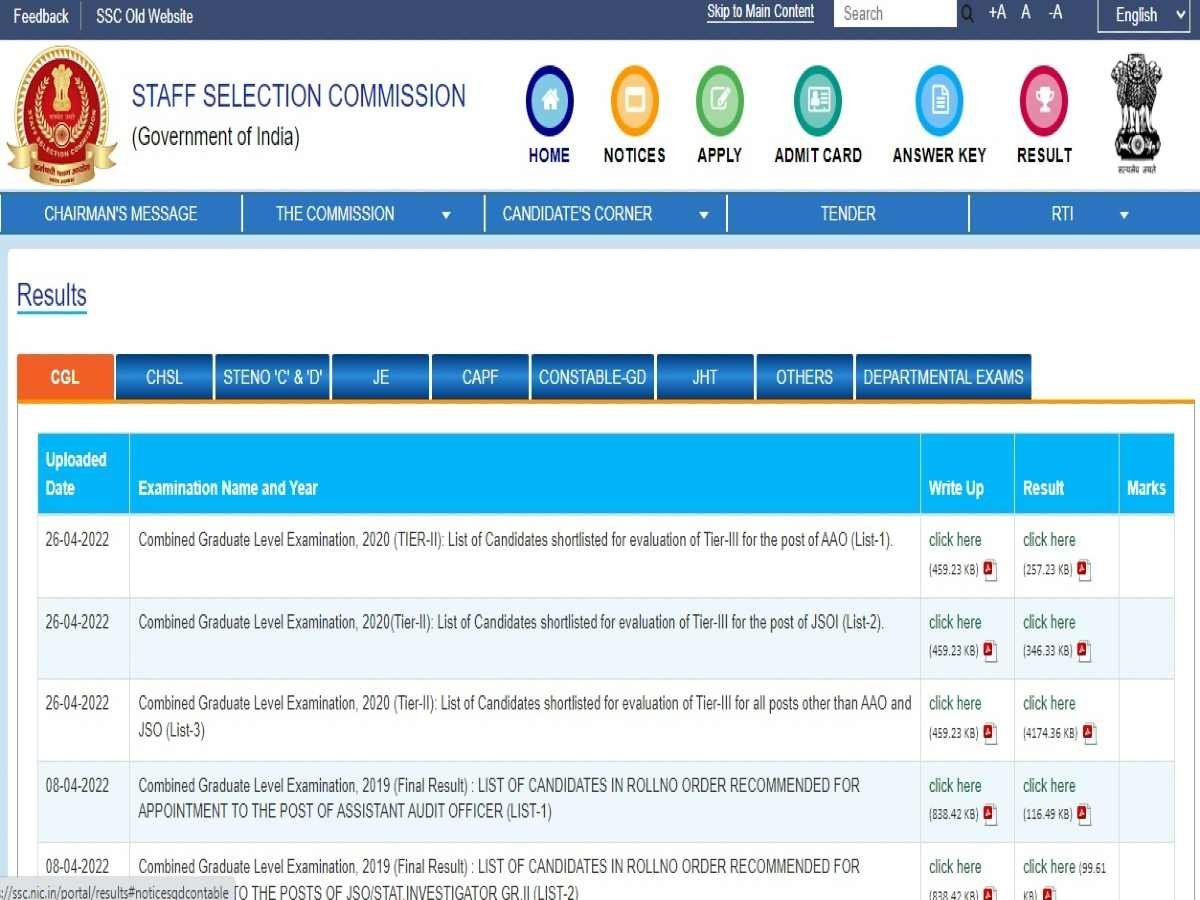Image resolution: width=1200 pixels, height=900 pixels.
Task: Select the CGL tab
Action: (65, 377)
